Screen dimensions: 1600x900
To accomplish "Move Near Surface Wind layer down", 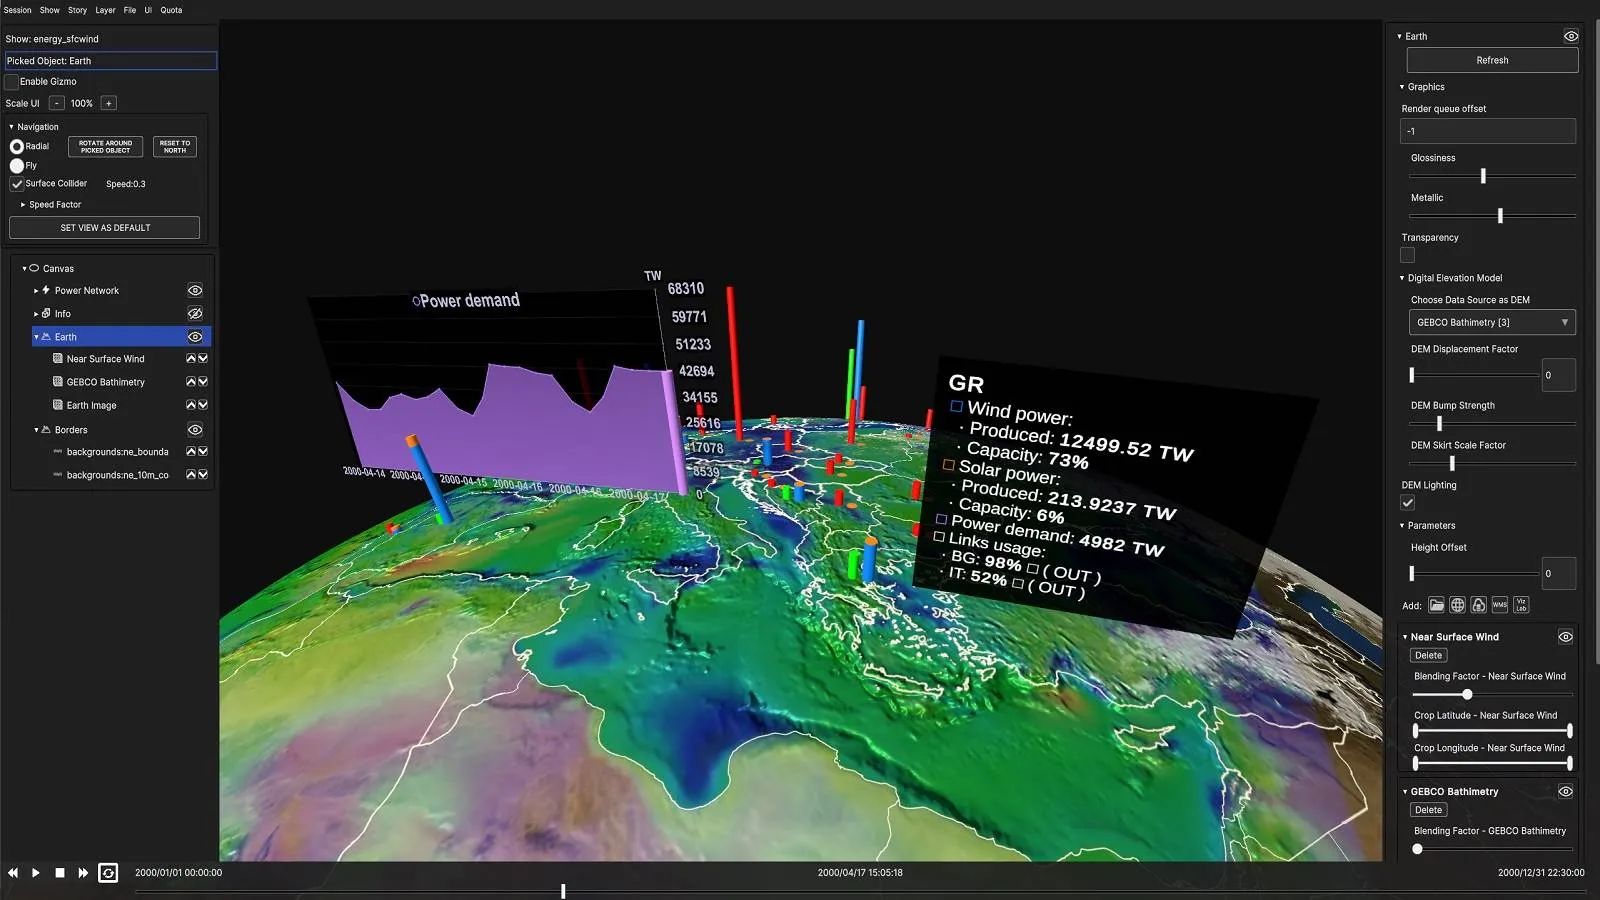I will click(x=203, y=359).
